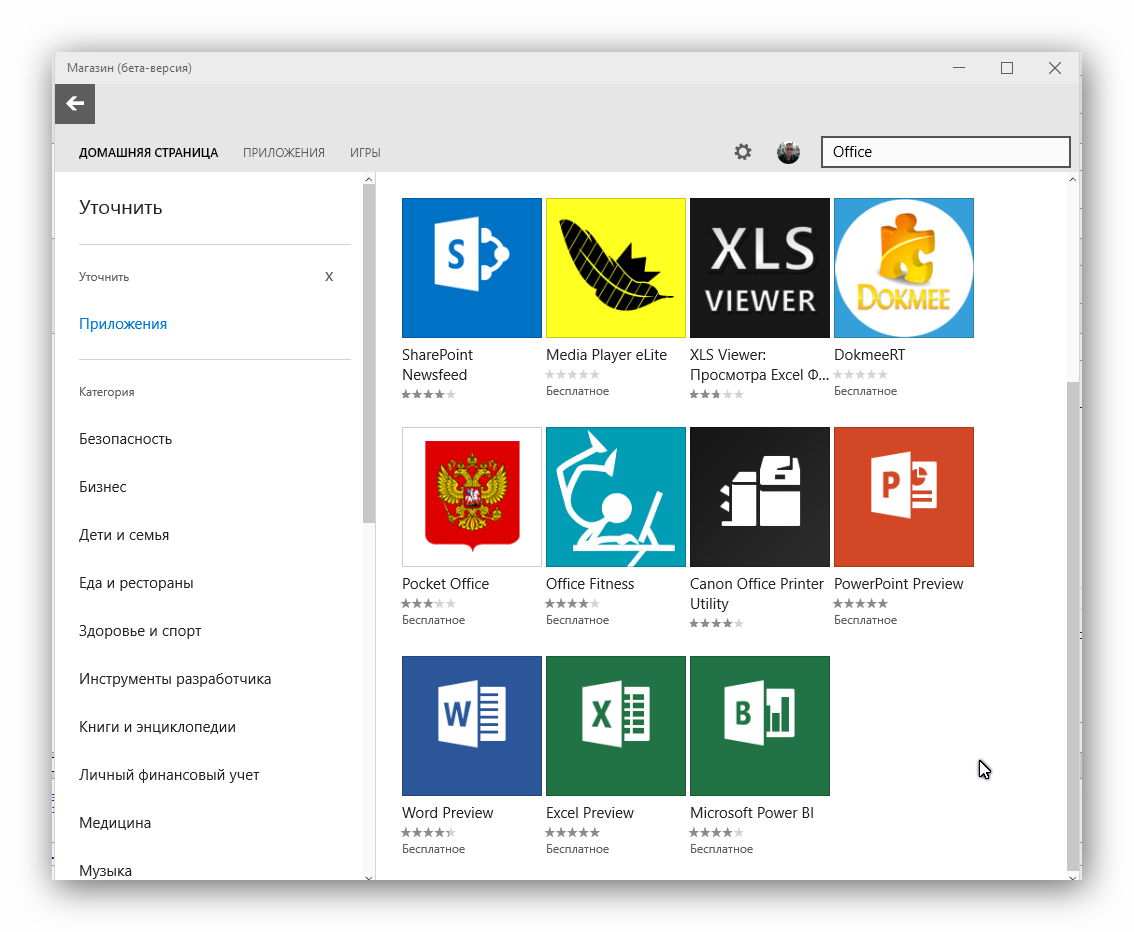This screenshot has width=1134, height=932.
Task: Choose the Бизнес category
Action: [x=103, y=487]
